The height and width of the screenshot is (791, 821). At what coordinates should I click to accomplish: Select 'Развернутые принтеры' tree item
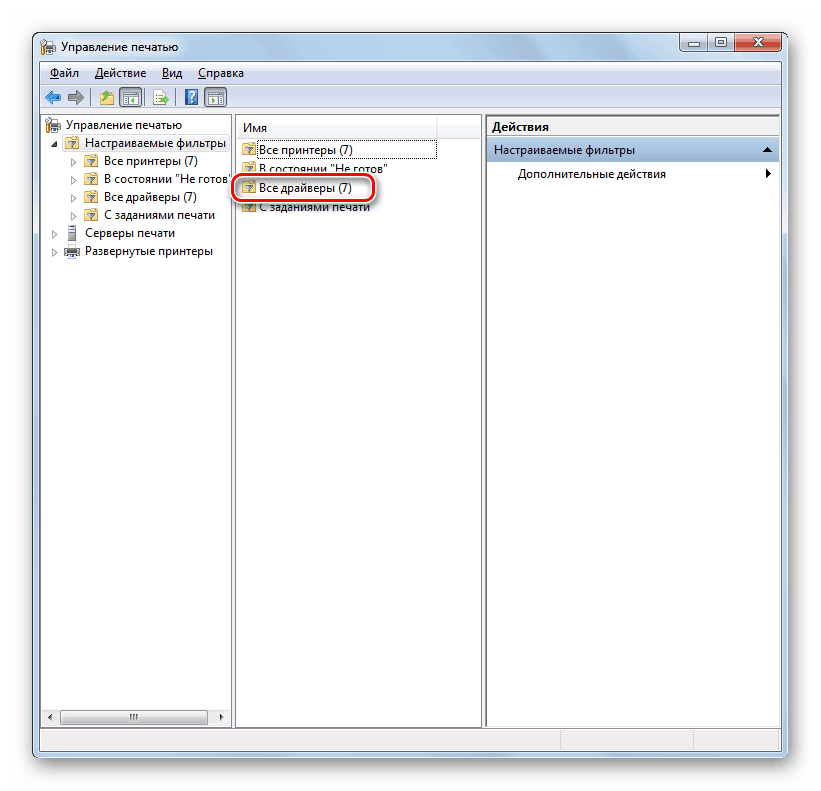(x=149, y=251)
